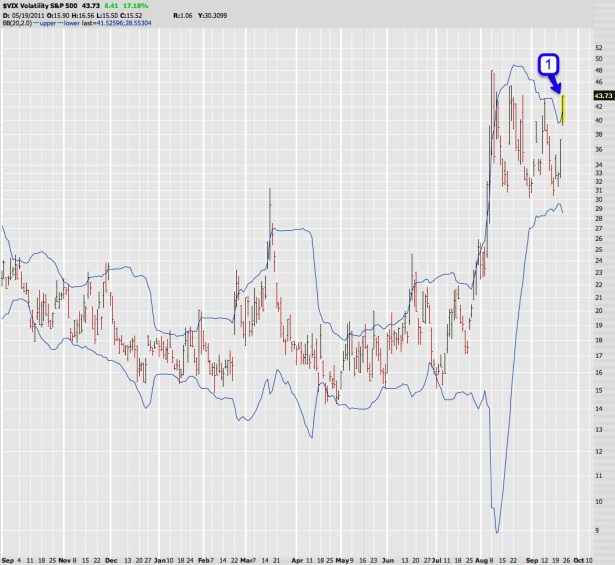Click the 9 level on price axis
This screenshot has height=565, width=615.
tap(597, 530)
